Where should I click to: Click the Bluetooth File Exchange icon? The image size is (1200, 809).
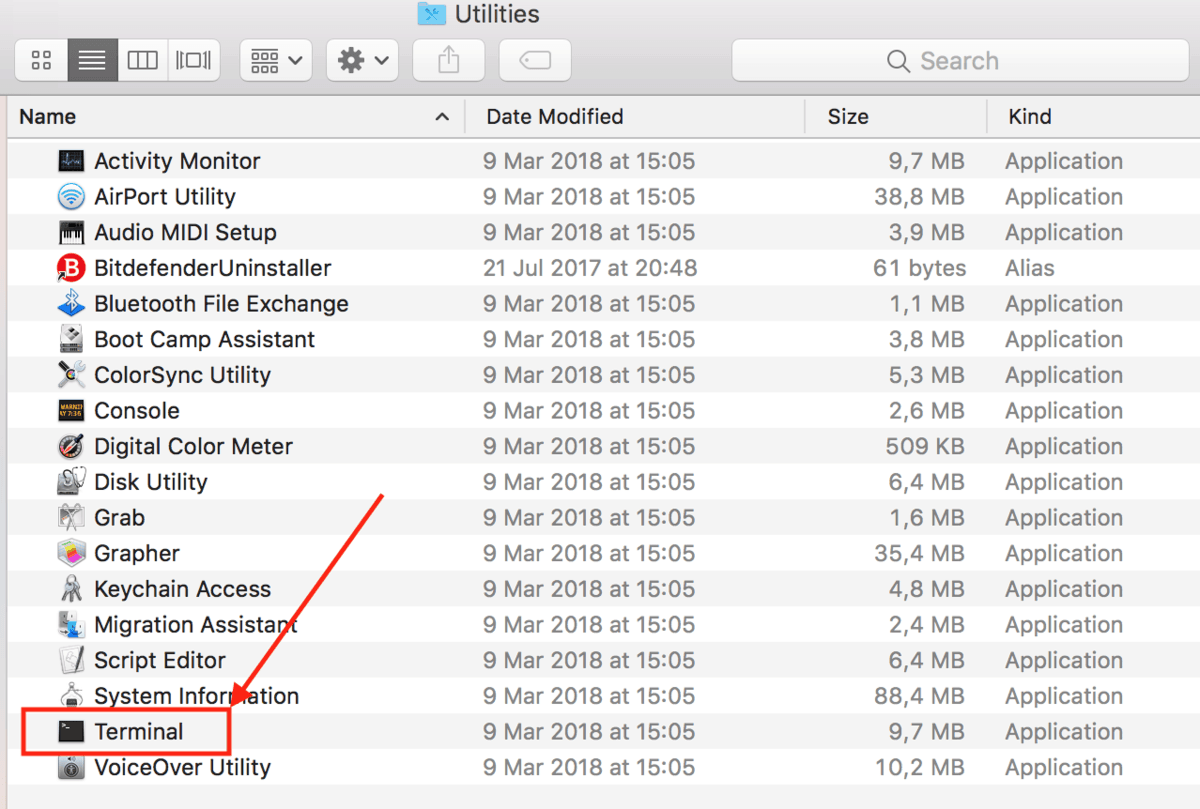coord(72,304)
